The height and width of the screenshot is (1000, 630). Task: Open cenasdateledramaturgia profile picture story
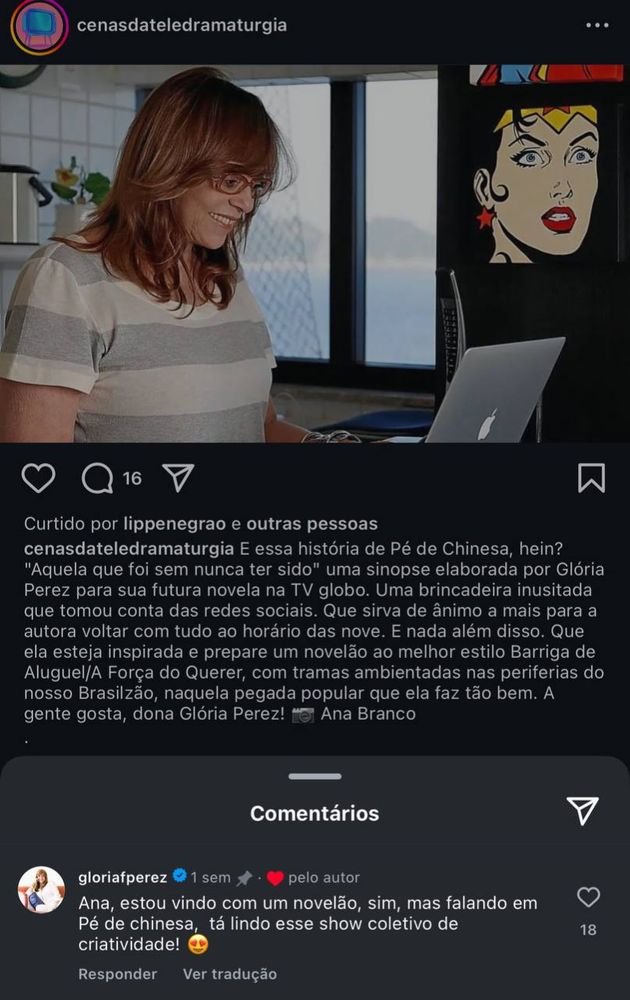(39, 27)
